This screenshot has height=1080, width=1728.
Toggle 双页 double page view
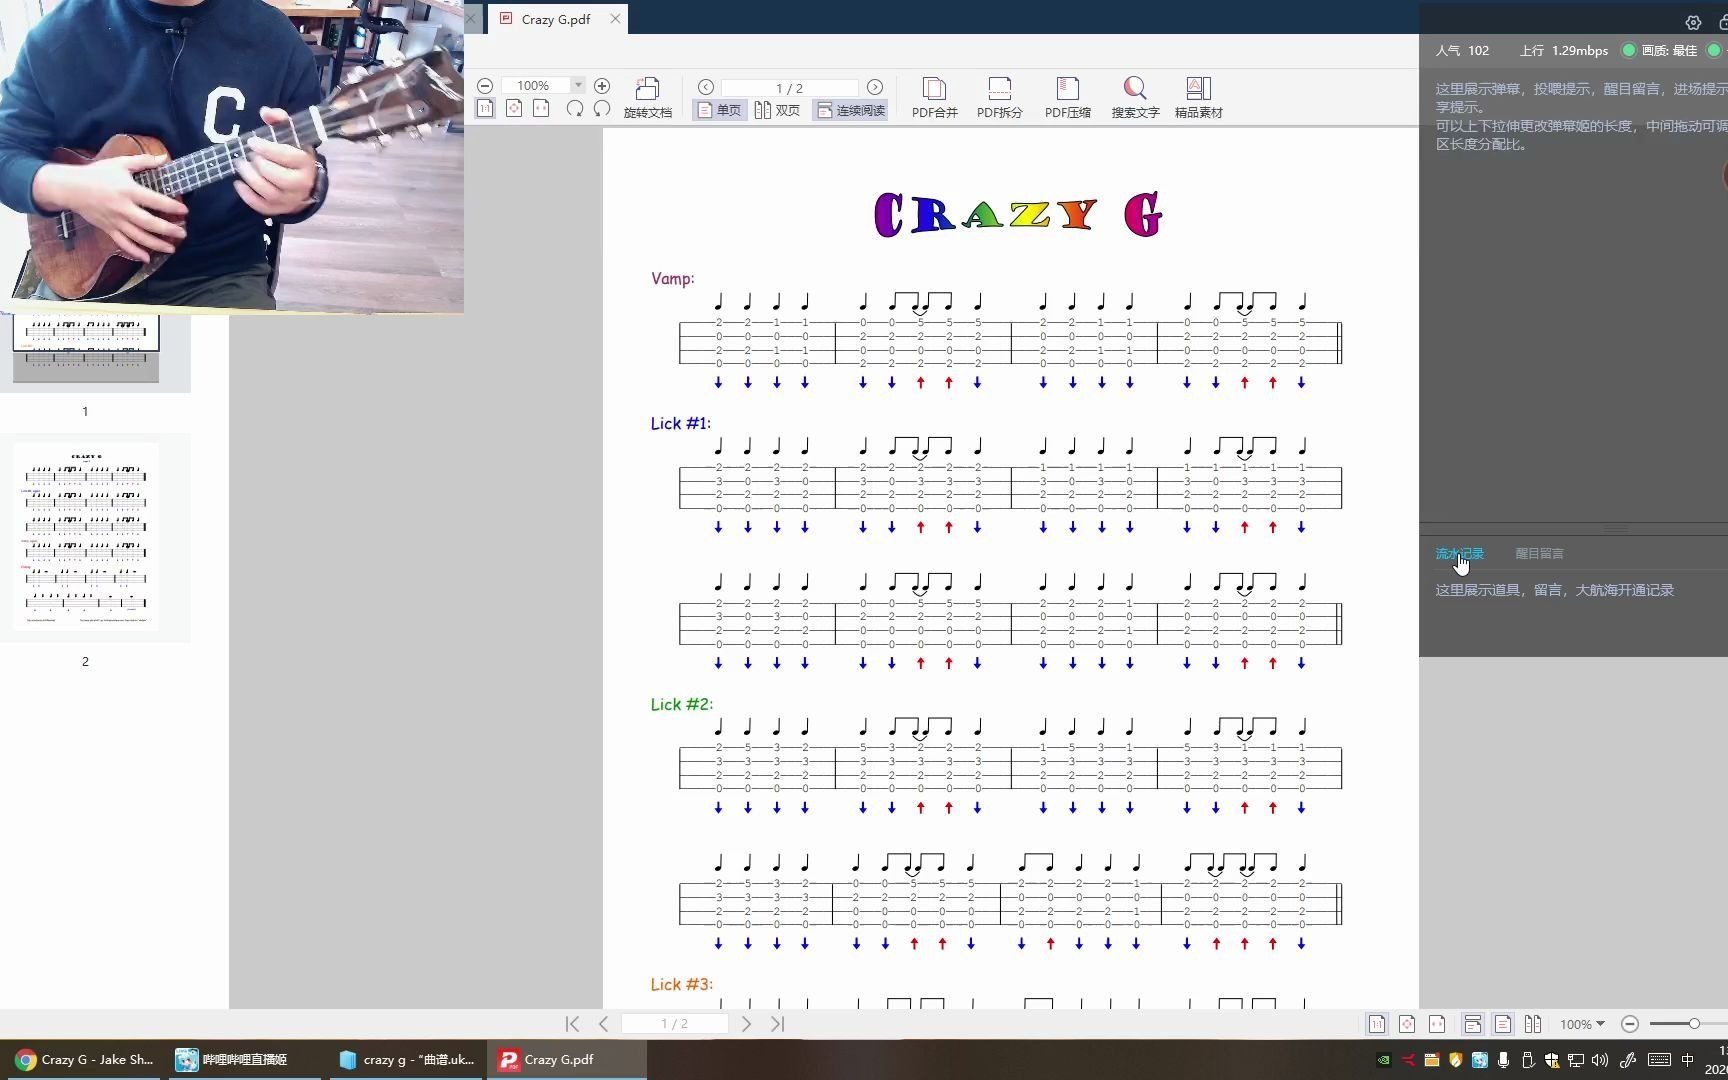777,110
